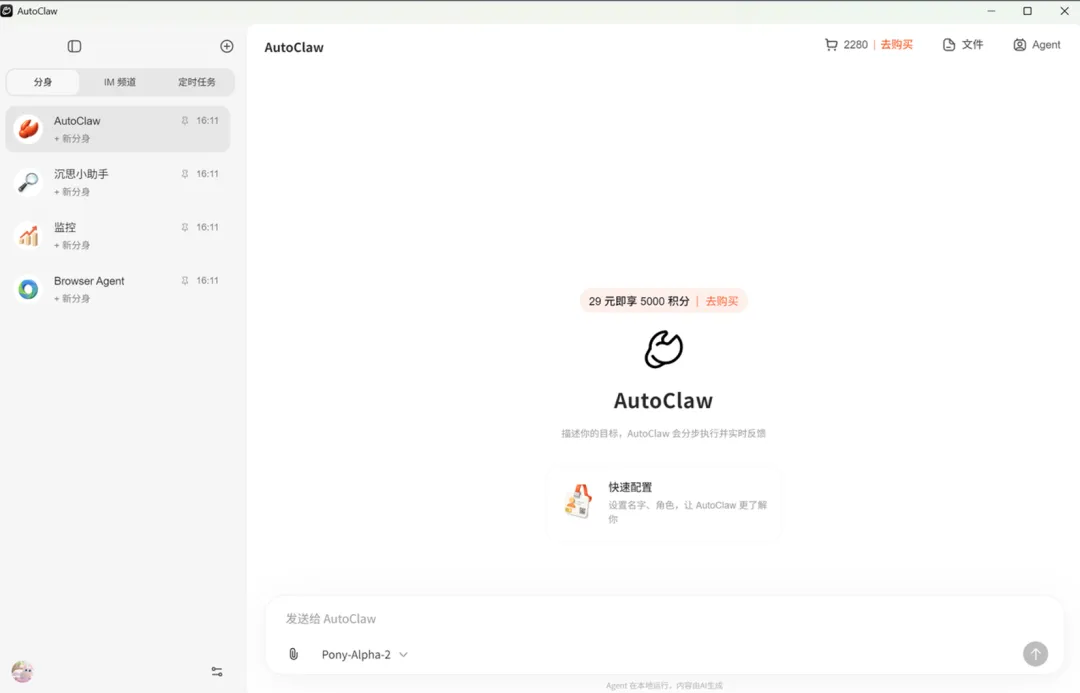This screenshot has height=693, width=1080.
Task: Add 新分身 under 沉思小助手
Action: [x=72, y=192]
